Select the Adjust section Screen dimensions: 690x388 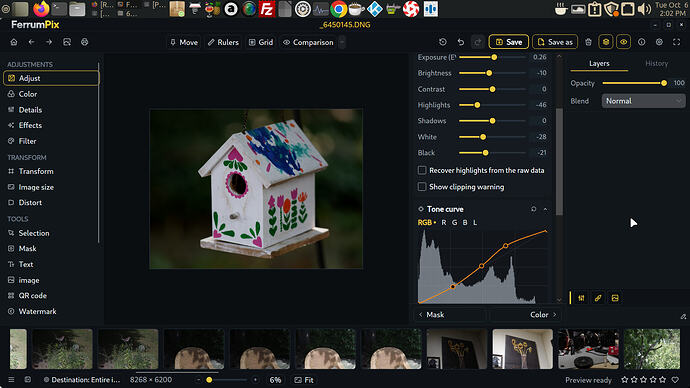point(51,78)
